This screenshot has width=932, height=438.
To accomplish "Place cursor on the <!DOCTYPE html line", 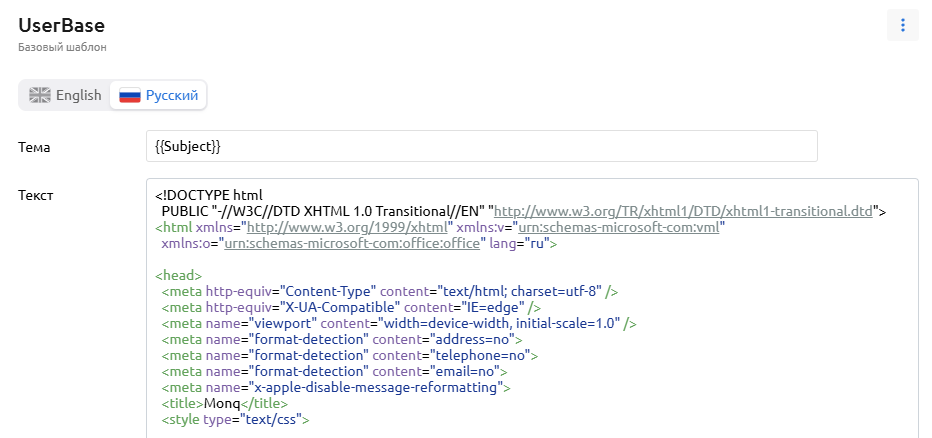I will click(x=214, y=195).
